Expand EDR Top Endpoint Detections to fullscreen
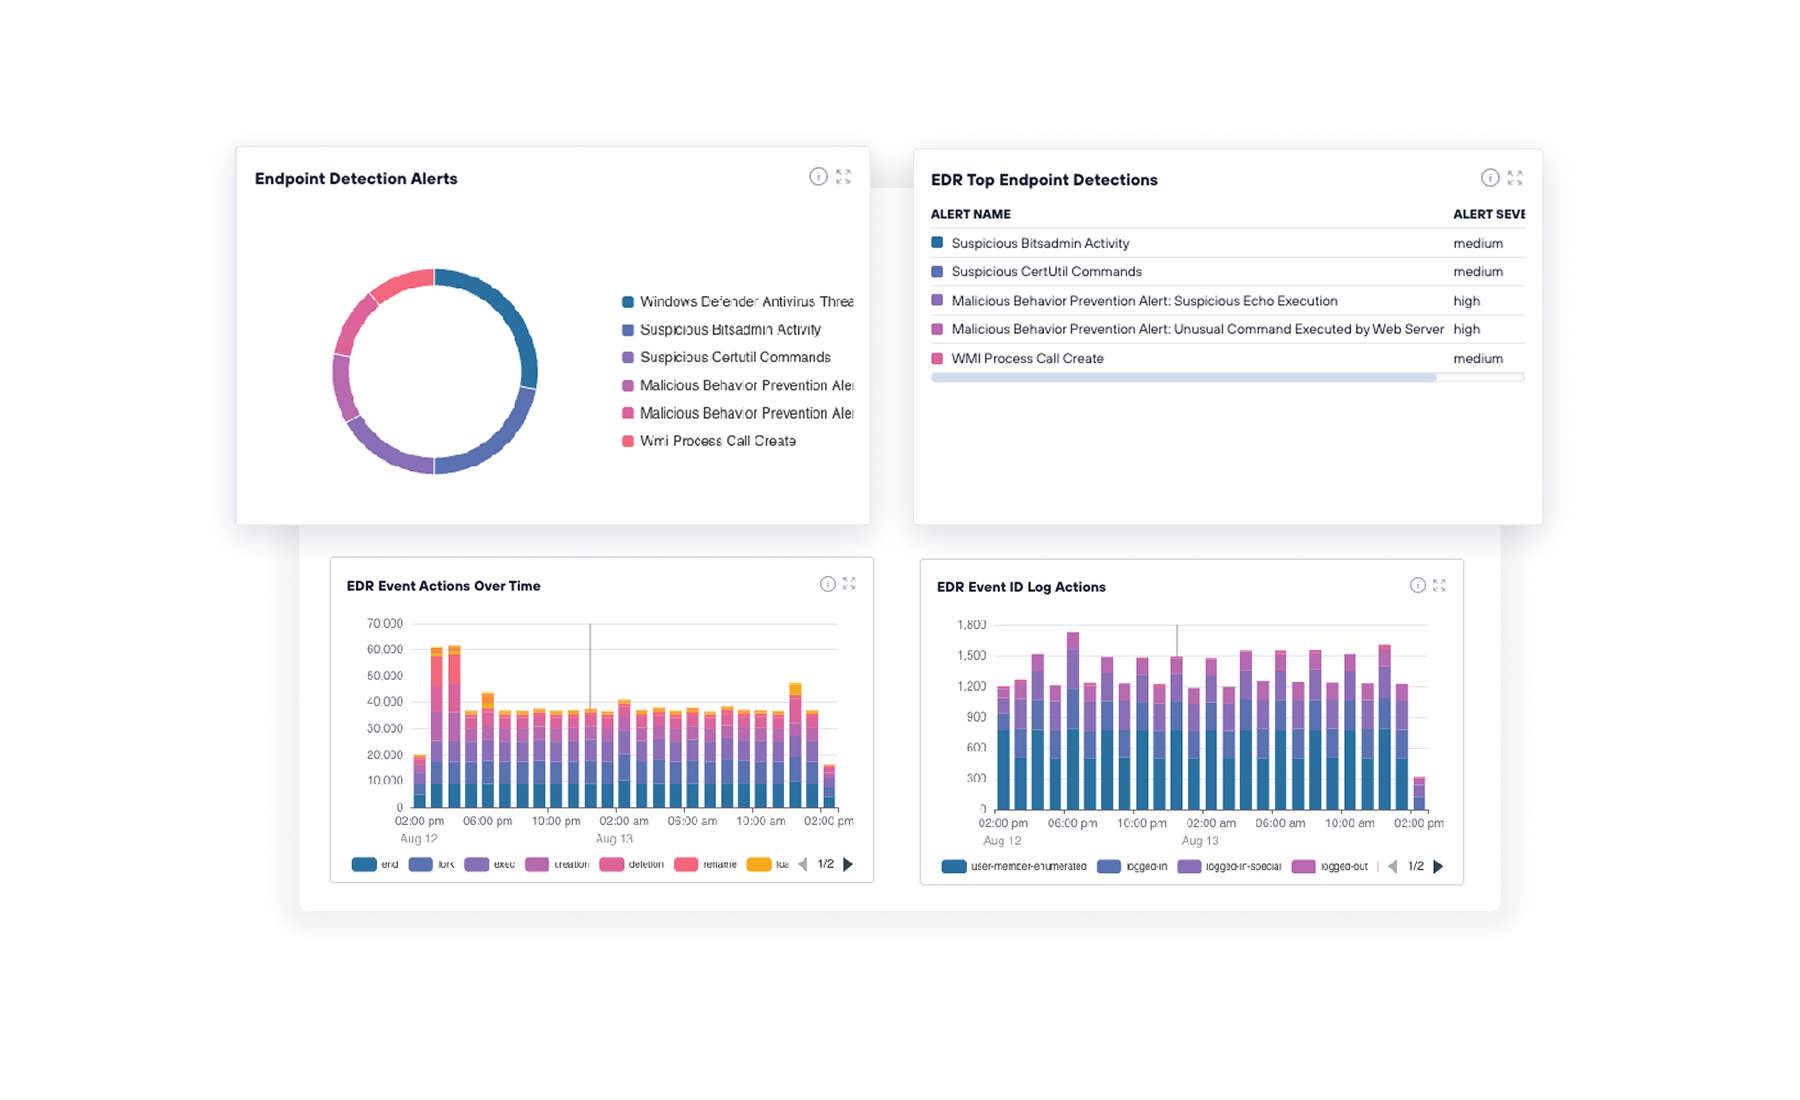Screen dimensions: 1800x1100 click(1515, 178)
